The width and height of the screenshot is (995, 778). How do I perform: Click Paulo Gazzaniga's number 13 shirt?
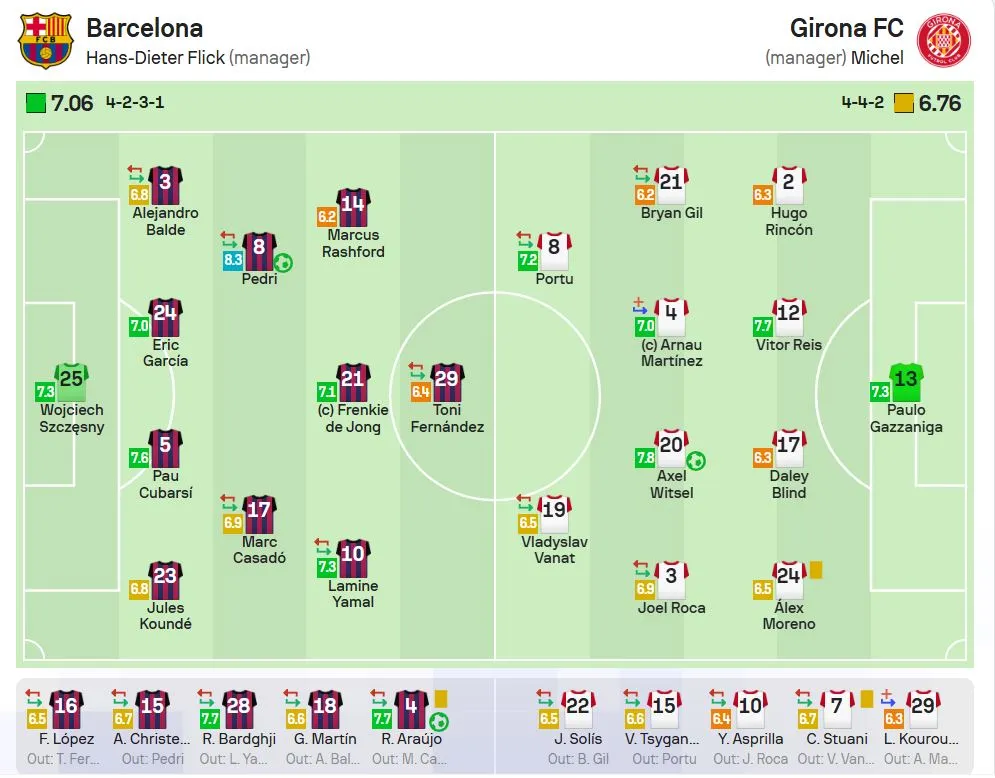click(x=906, y=380)
